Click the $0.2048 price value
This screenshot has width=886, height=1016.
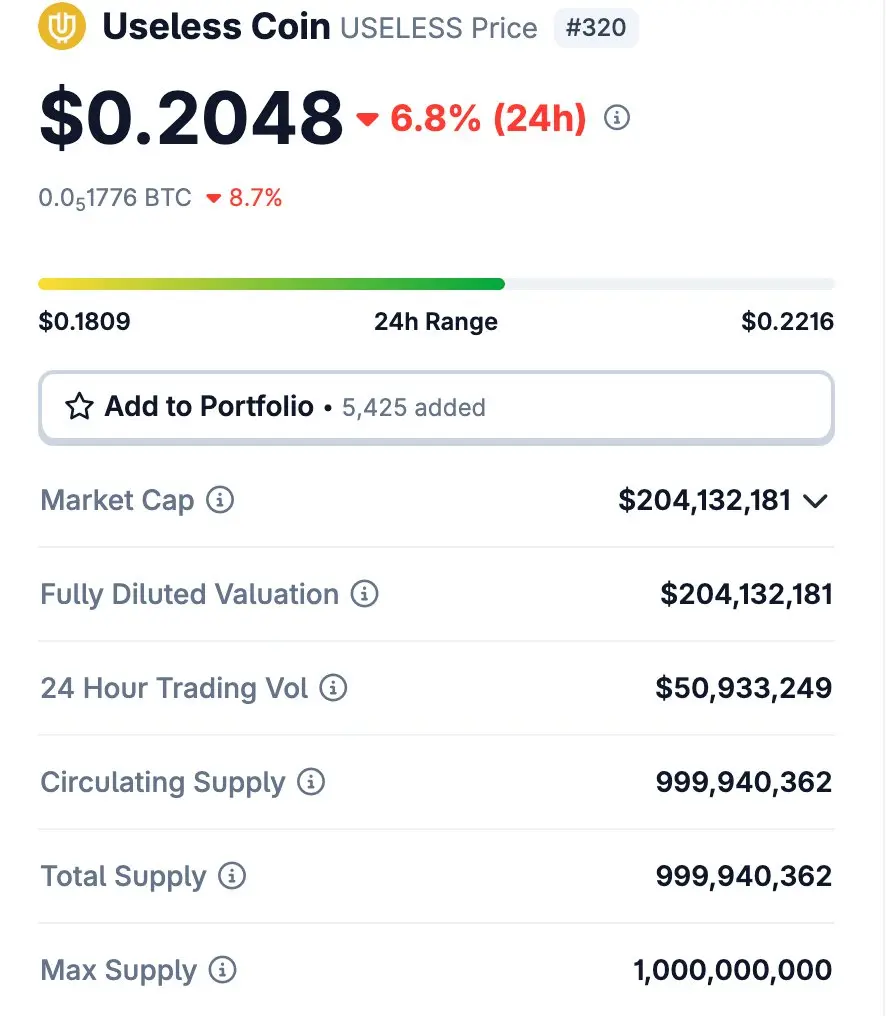click(191, 118)
